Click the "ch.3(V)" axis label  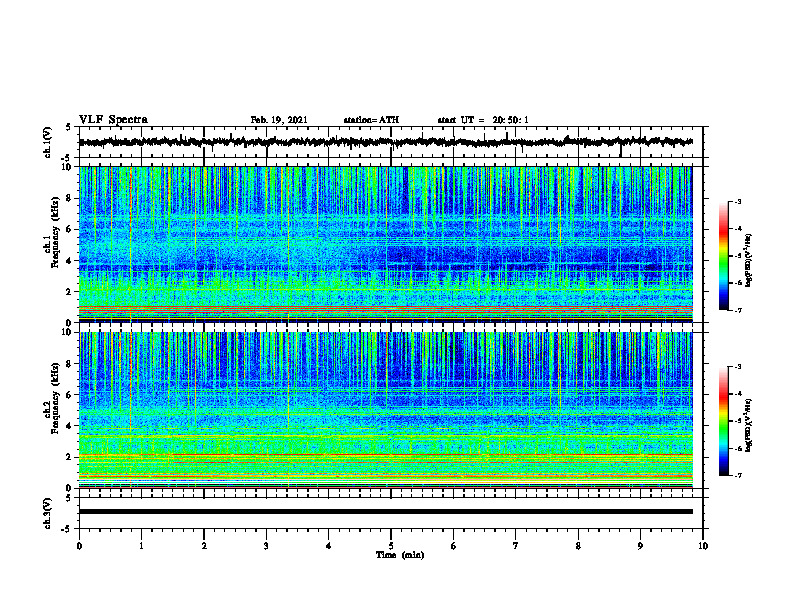coord(48,513)
